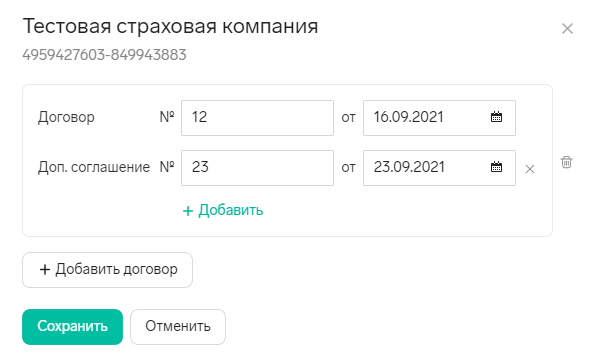Delete the contract using the trash icon
Image resolution: width=589 pixels, height=360 pixels.
pyautogui.click(x=566, y=162)
